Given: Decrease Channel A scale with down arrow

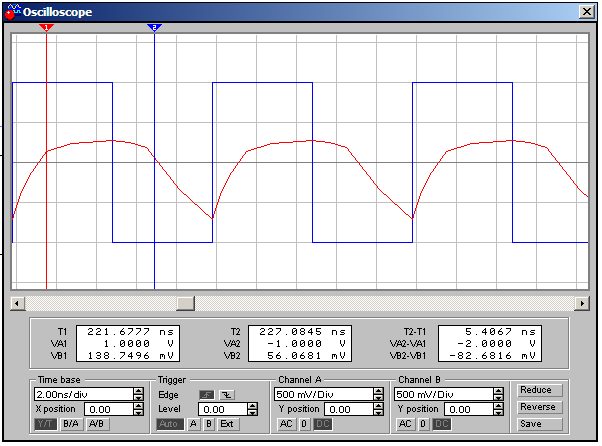Looking at the screenshot, I should [x=379, y=398].
